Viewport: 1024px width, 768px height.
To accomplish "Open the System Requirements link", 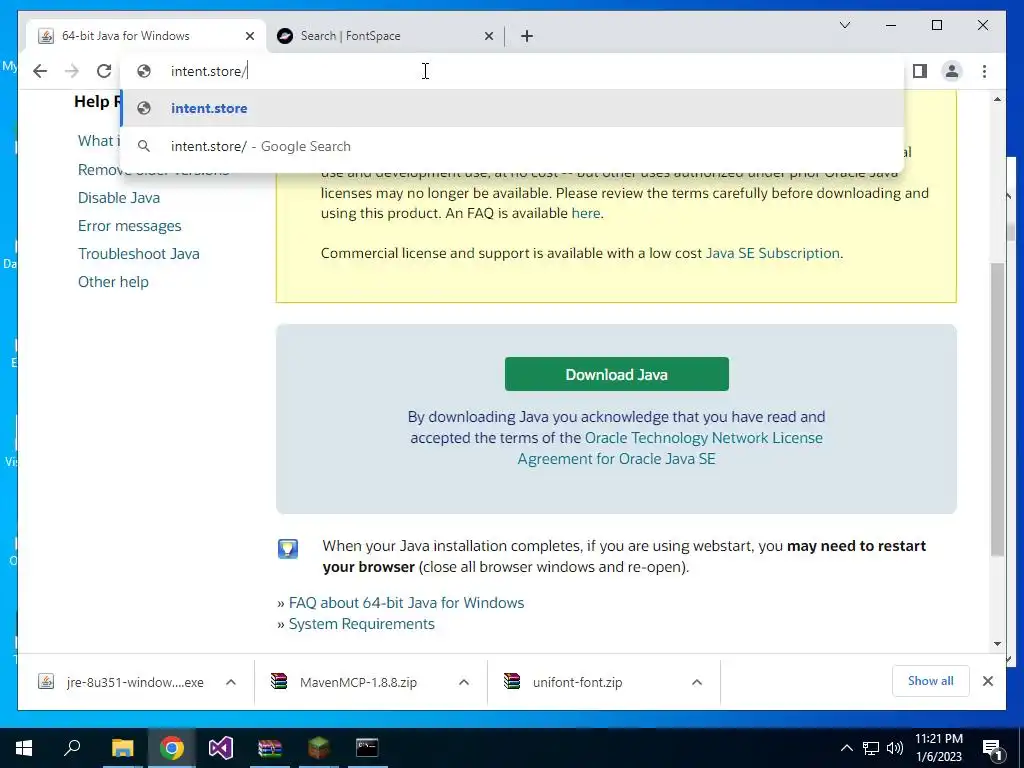I will coord(361,624).
